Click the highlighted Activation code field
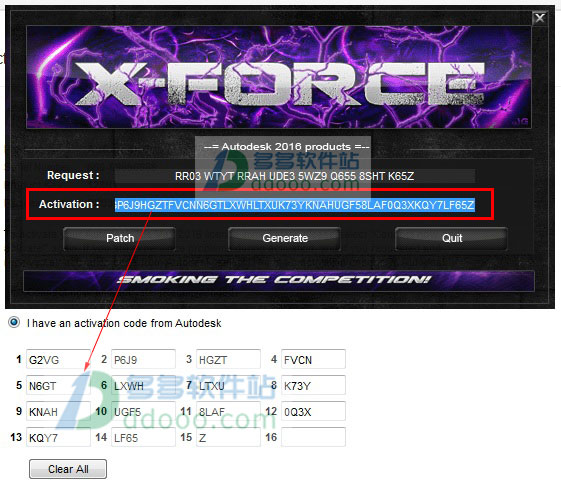 click(295, 205)
